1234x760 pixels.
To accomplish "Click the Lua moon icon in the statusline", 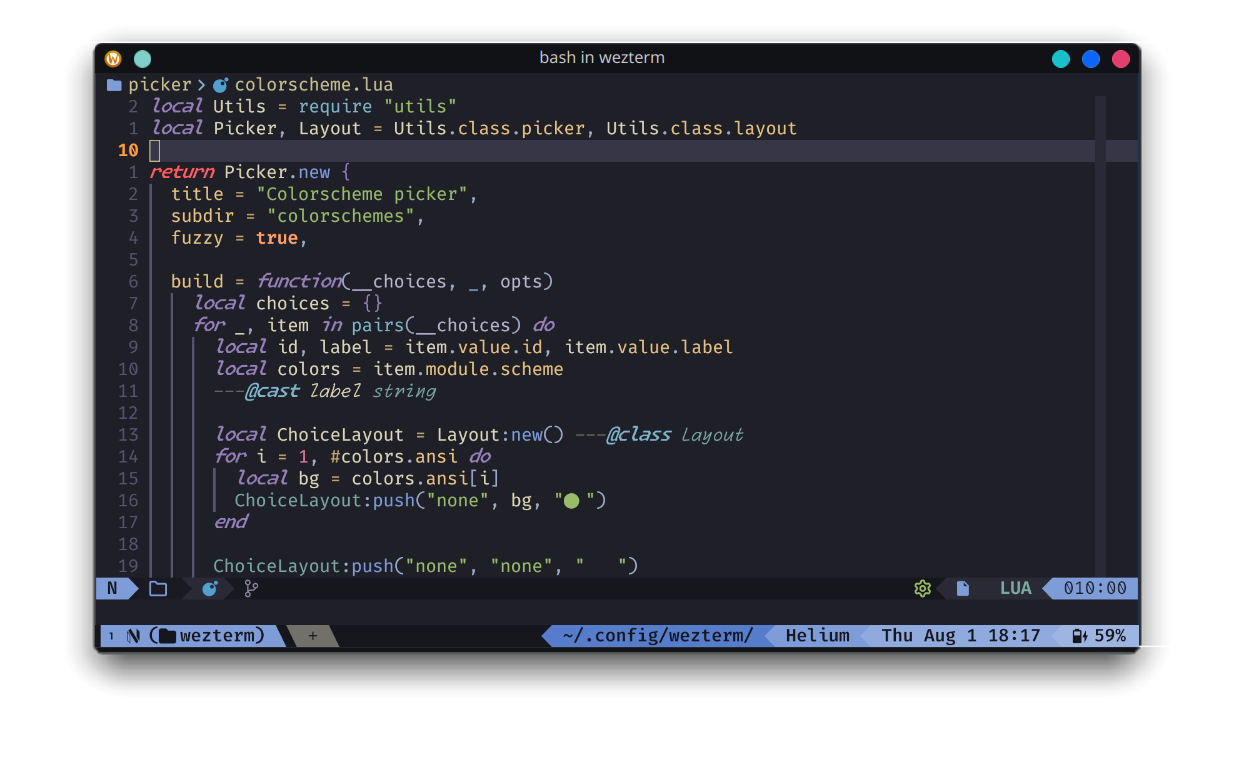I will click(x=209, y=588).
